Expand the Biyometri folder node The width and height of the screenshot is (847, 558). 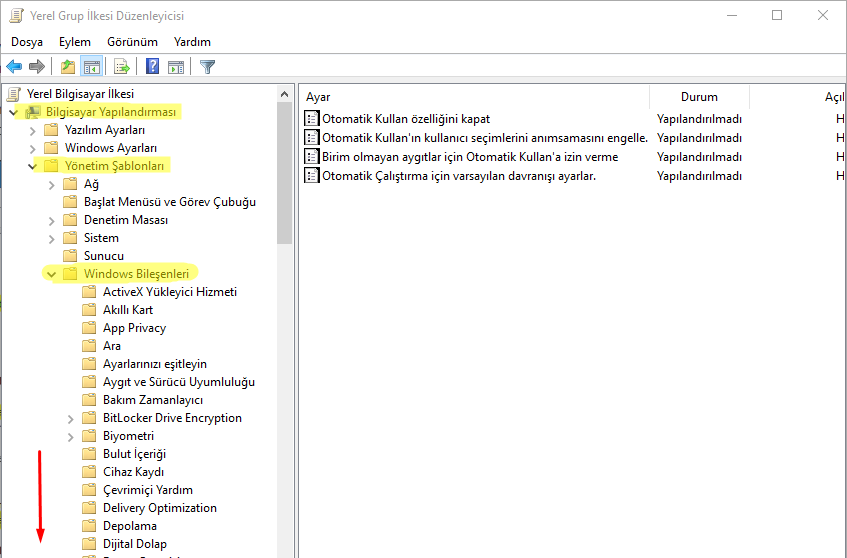pos(71,436)
